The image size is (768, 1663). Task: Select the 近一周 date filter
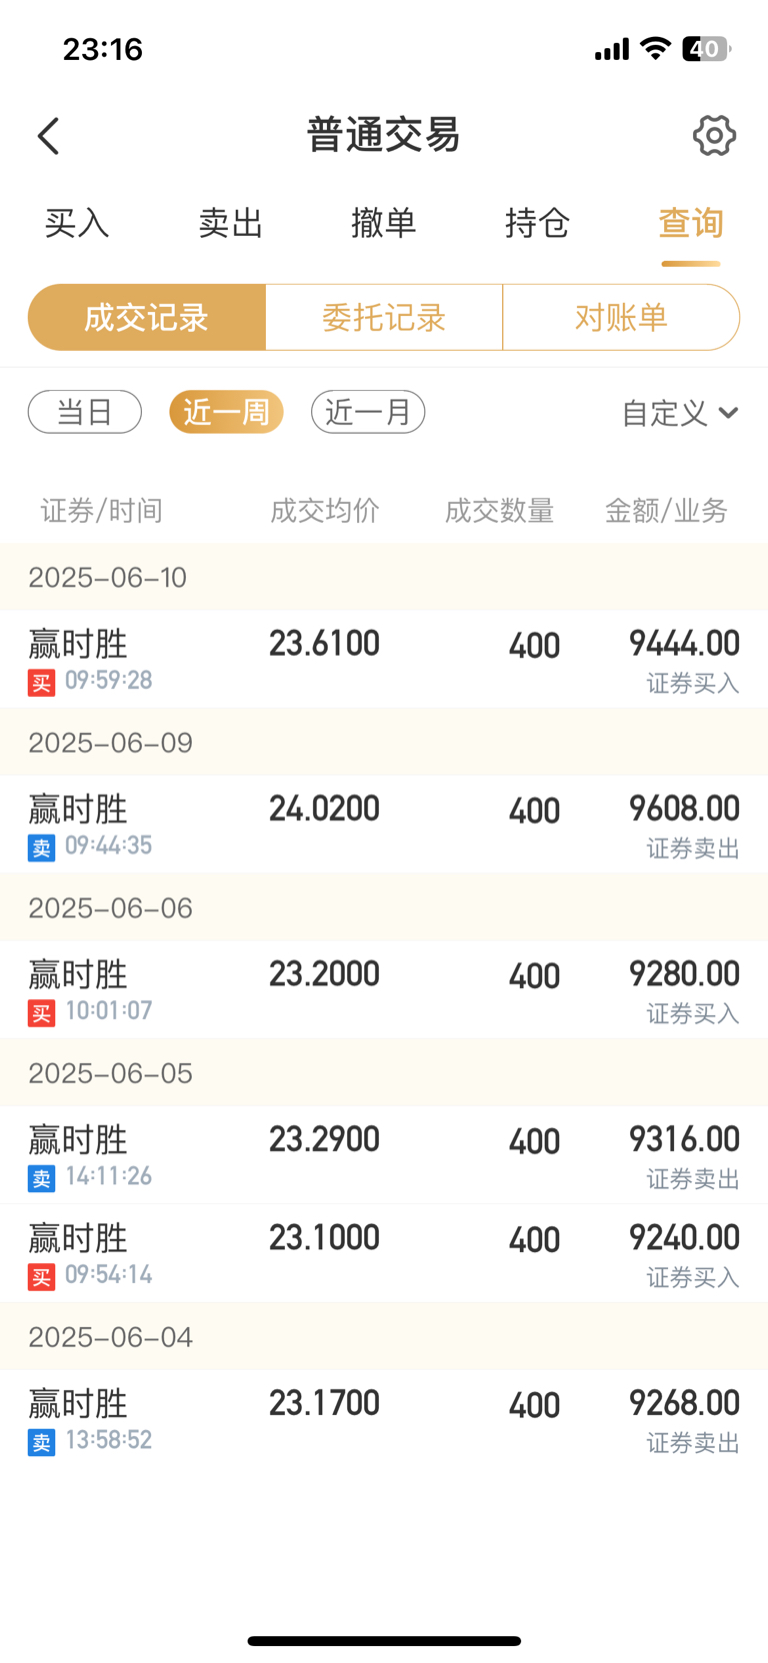click(226, 412)
